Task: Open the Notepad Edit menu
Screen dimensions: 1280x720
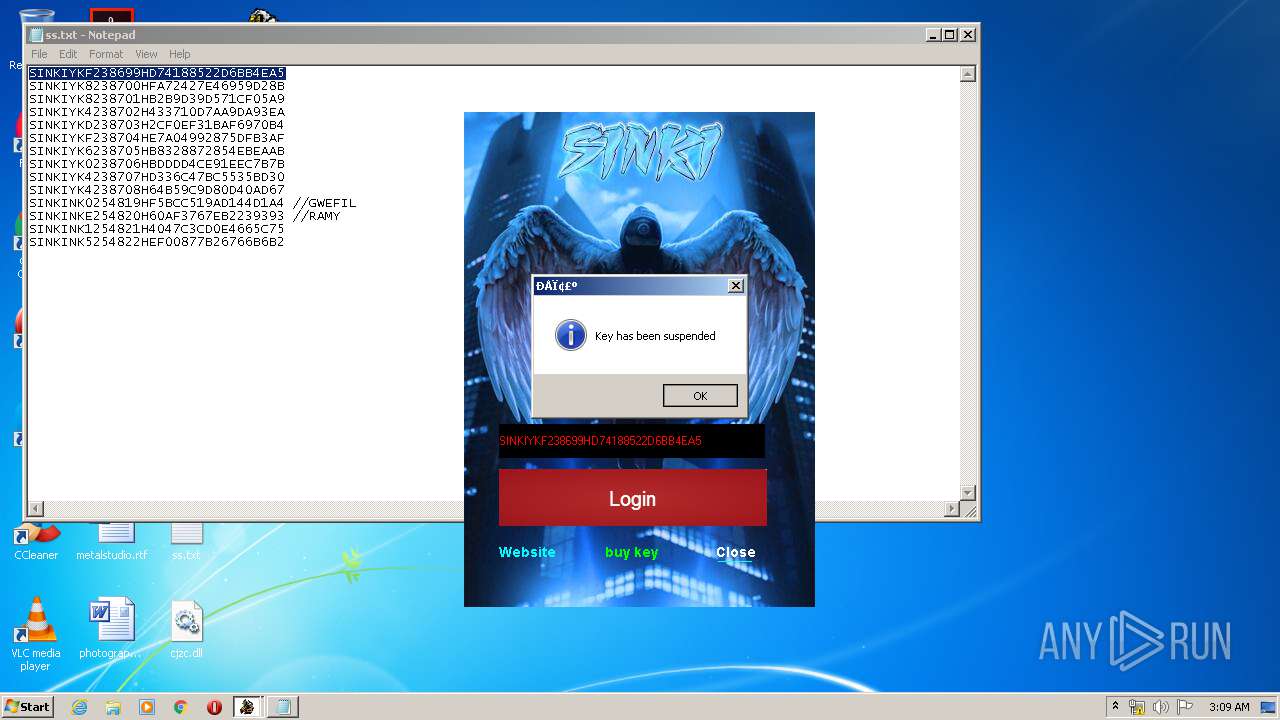Action: point(68,54)
